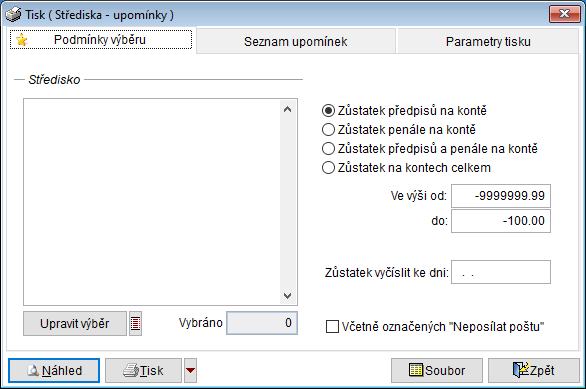Focus the Zůstatek vyčíslit ke dni date field
586x389 pixels.
tap(501, 272)
